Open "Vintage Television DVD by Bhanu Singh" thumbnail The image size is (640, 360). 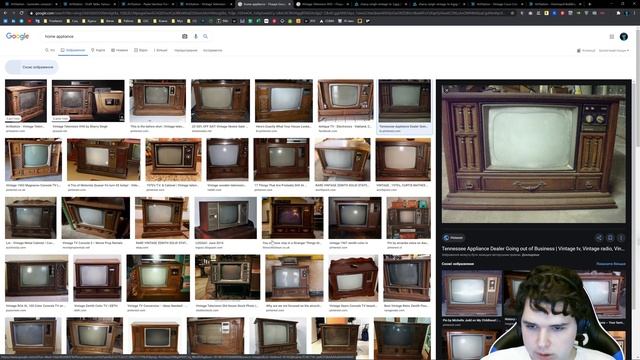[x=88, y=101]
